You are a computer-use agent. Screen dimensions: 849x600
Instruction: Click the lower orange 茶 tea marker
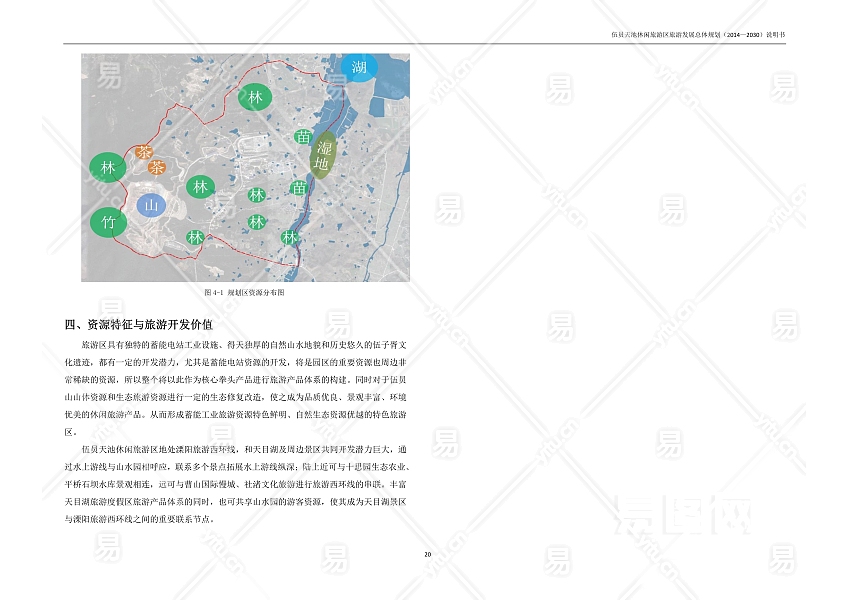click(x=157, y=167)
